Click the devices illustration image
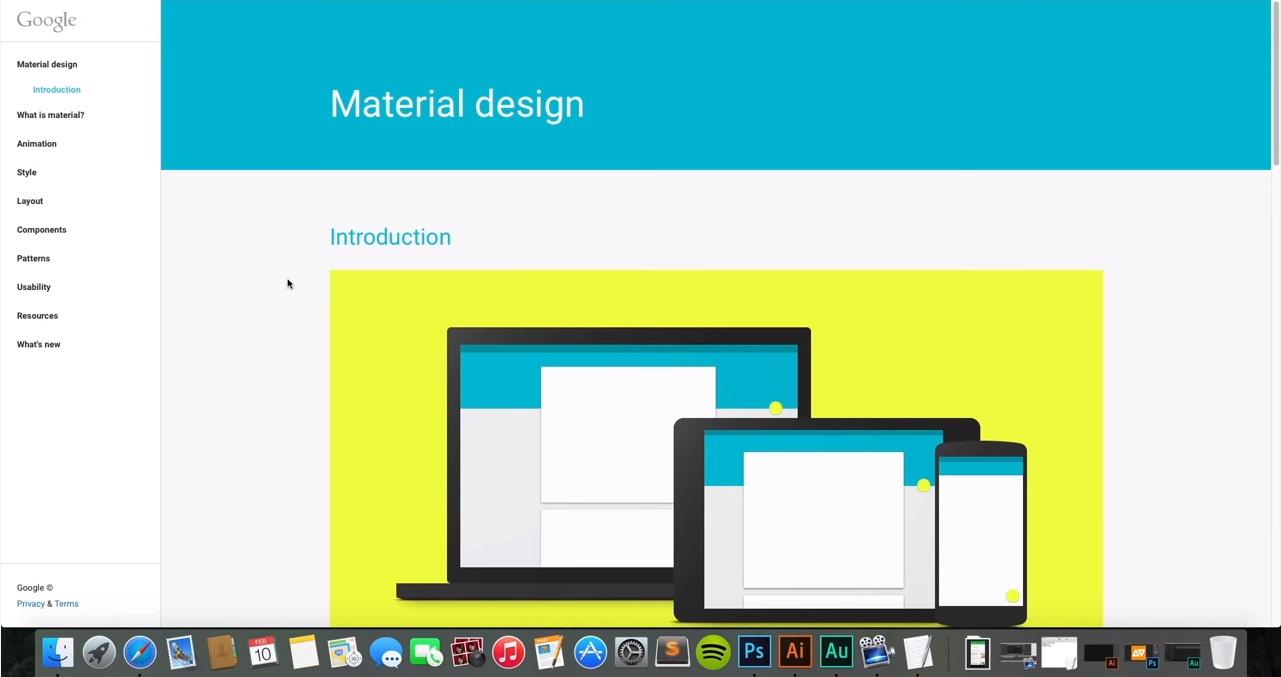This screenshot has height=677, width=1281. pyautogui.click(x=716, y=448)
